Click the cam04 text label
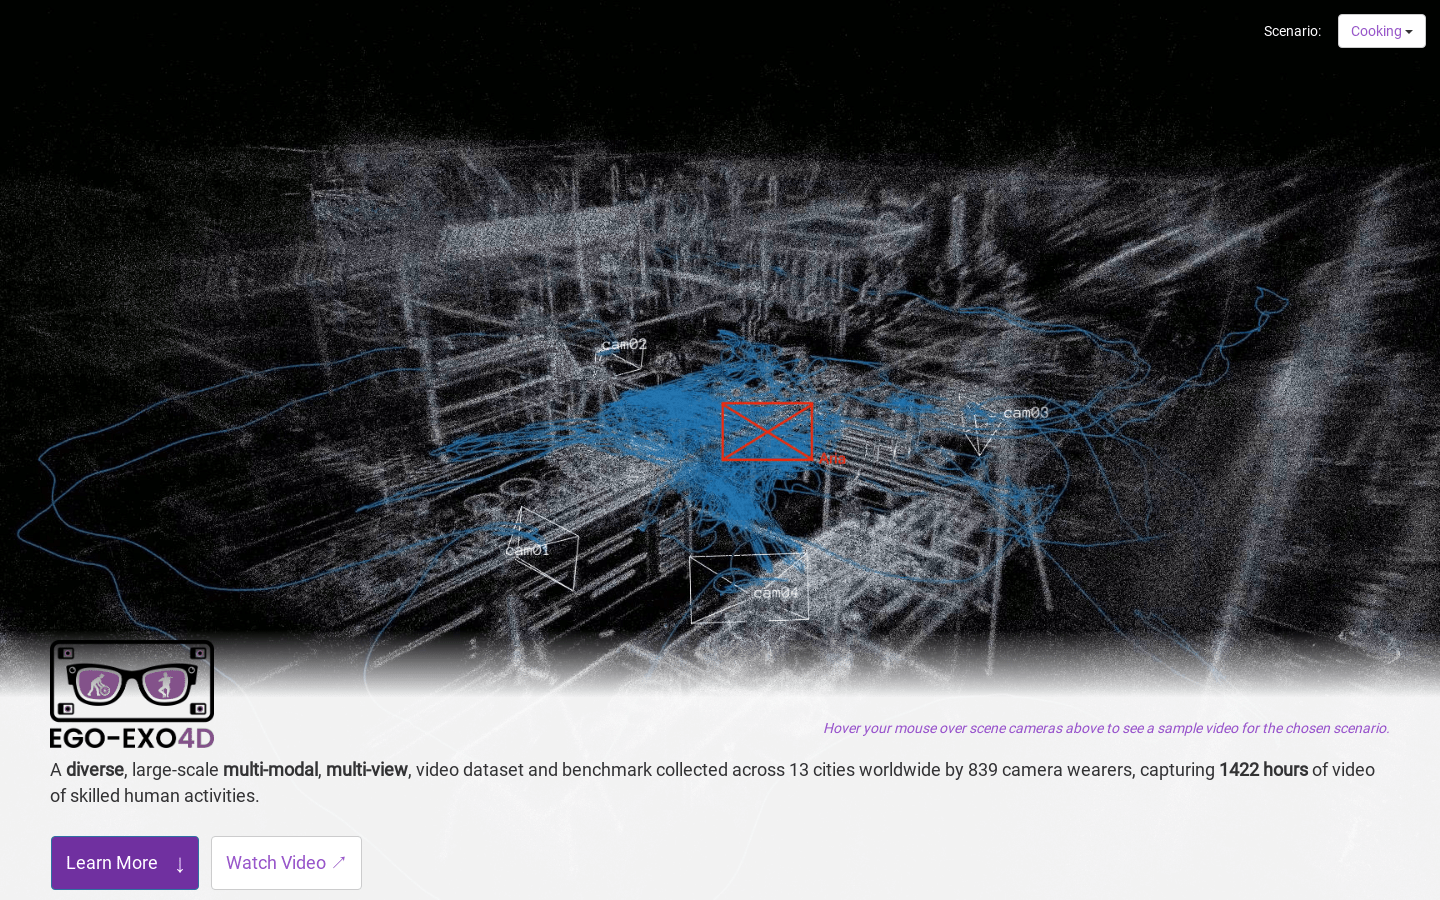The image size is (1440, 900). [776, 593]
